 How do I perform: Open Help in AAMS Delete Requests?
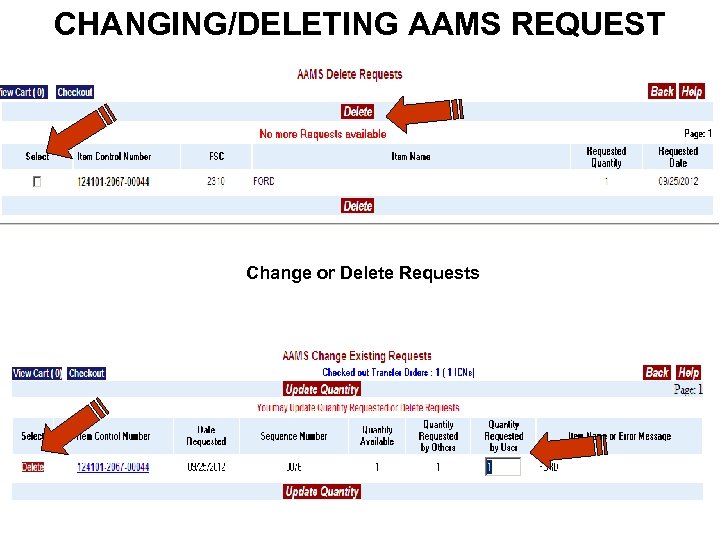tap(692, 91)
